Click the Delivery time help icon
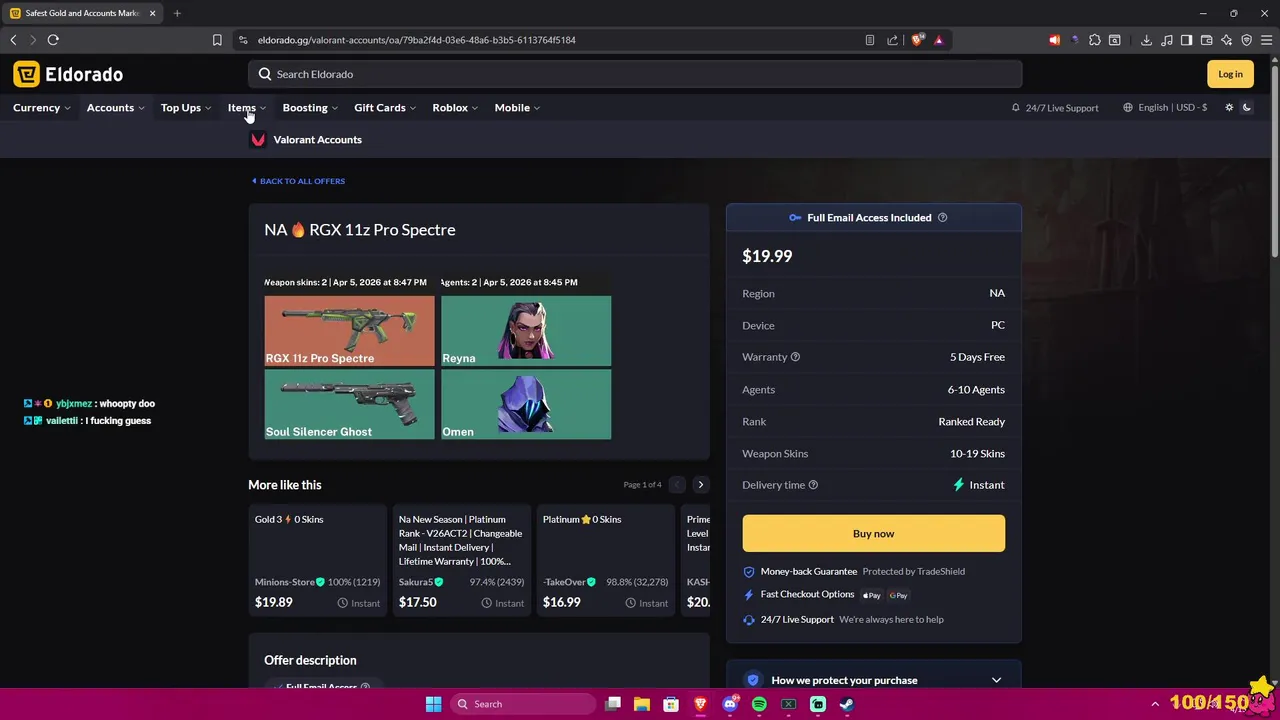1280x720 pixels. click(x=813, y=485)
